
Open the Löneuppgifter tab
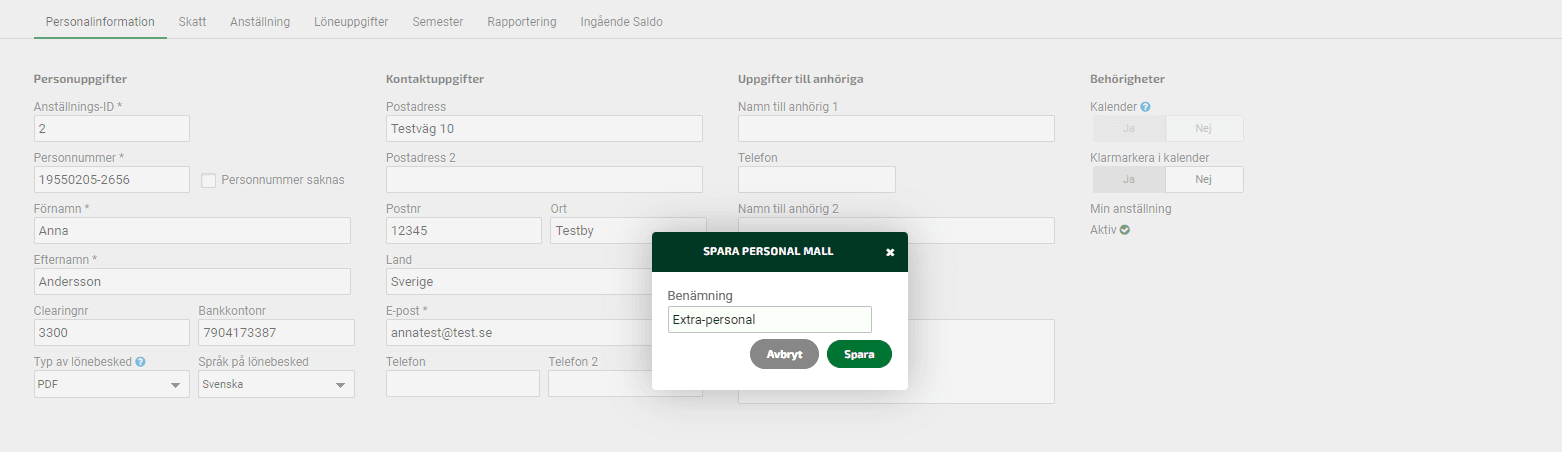pyautogui.click(x=350, y=21)
